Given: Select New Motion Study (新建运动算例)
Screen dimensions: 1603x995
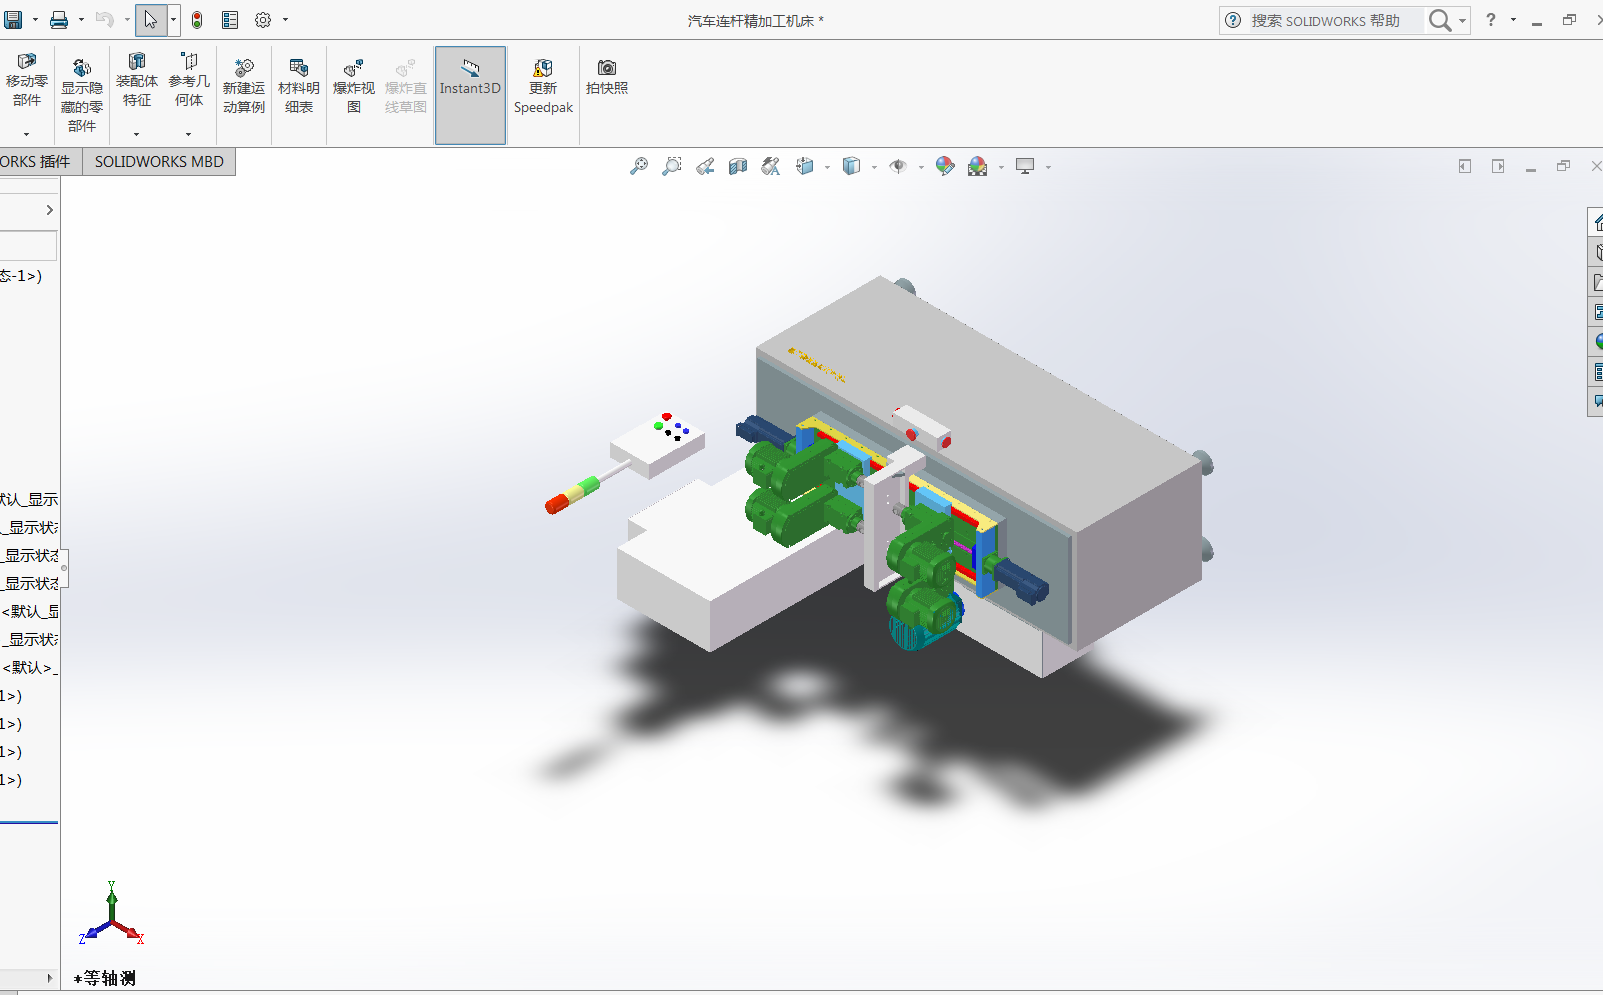Looking at the screenshot, I should [244, 87].
